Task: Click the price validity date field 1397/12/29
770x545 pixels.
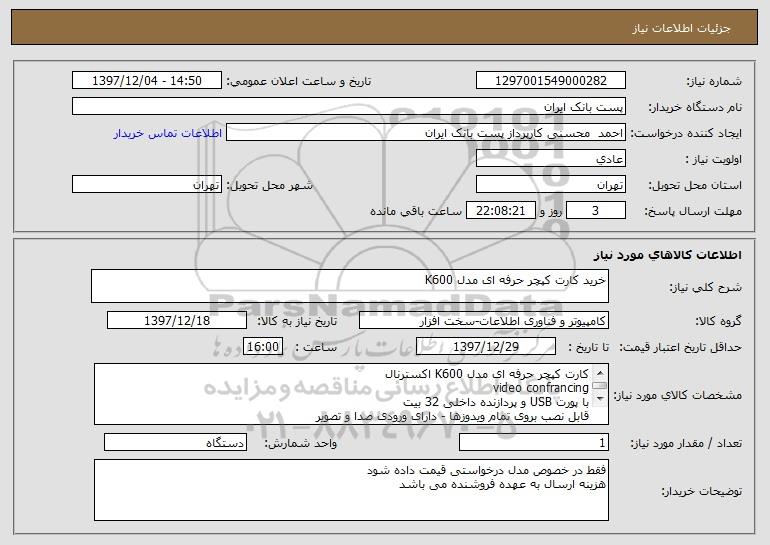Action: (x=486, y=347)
